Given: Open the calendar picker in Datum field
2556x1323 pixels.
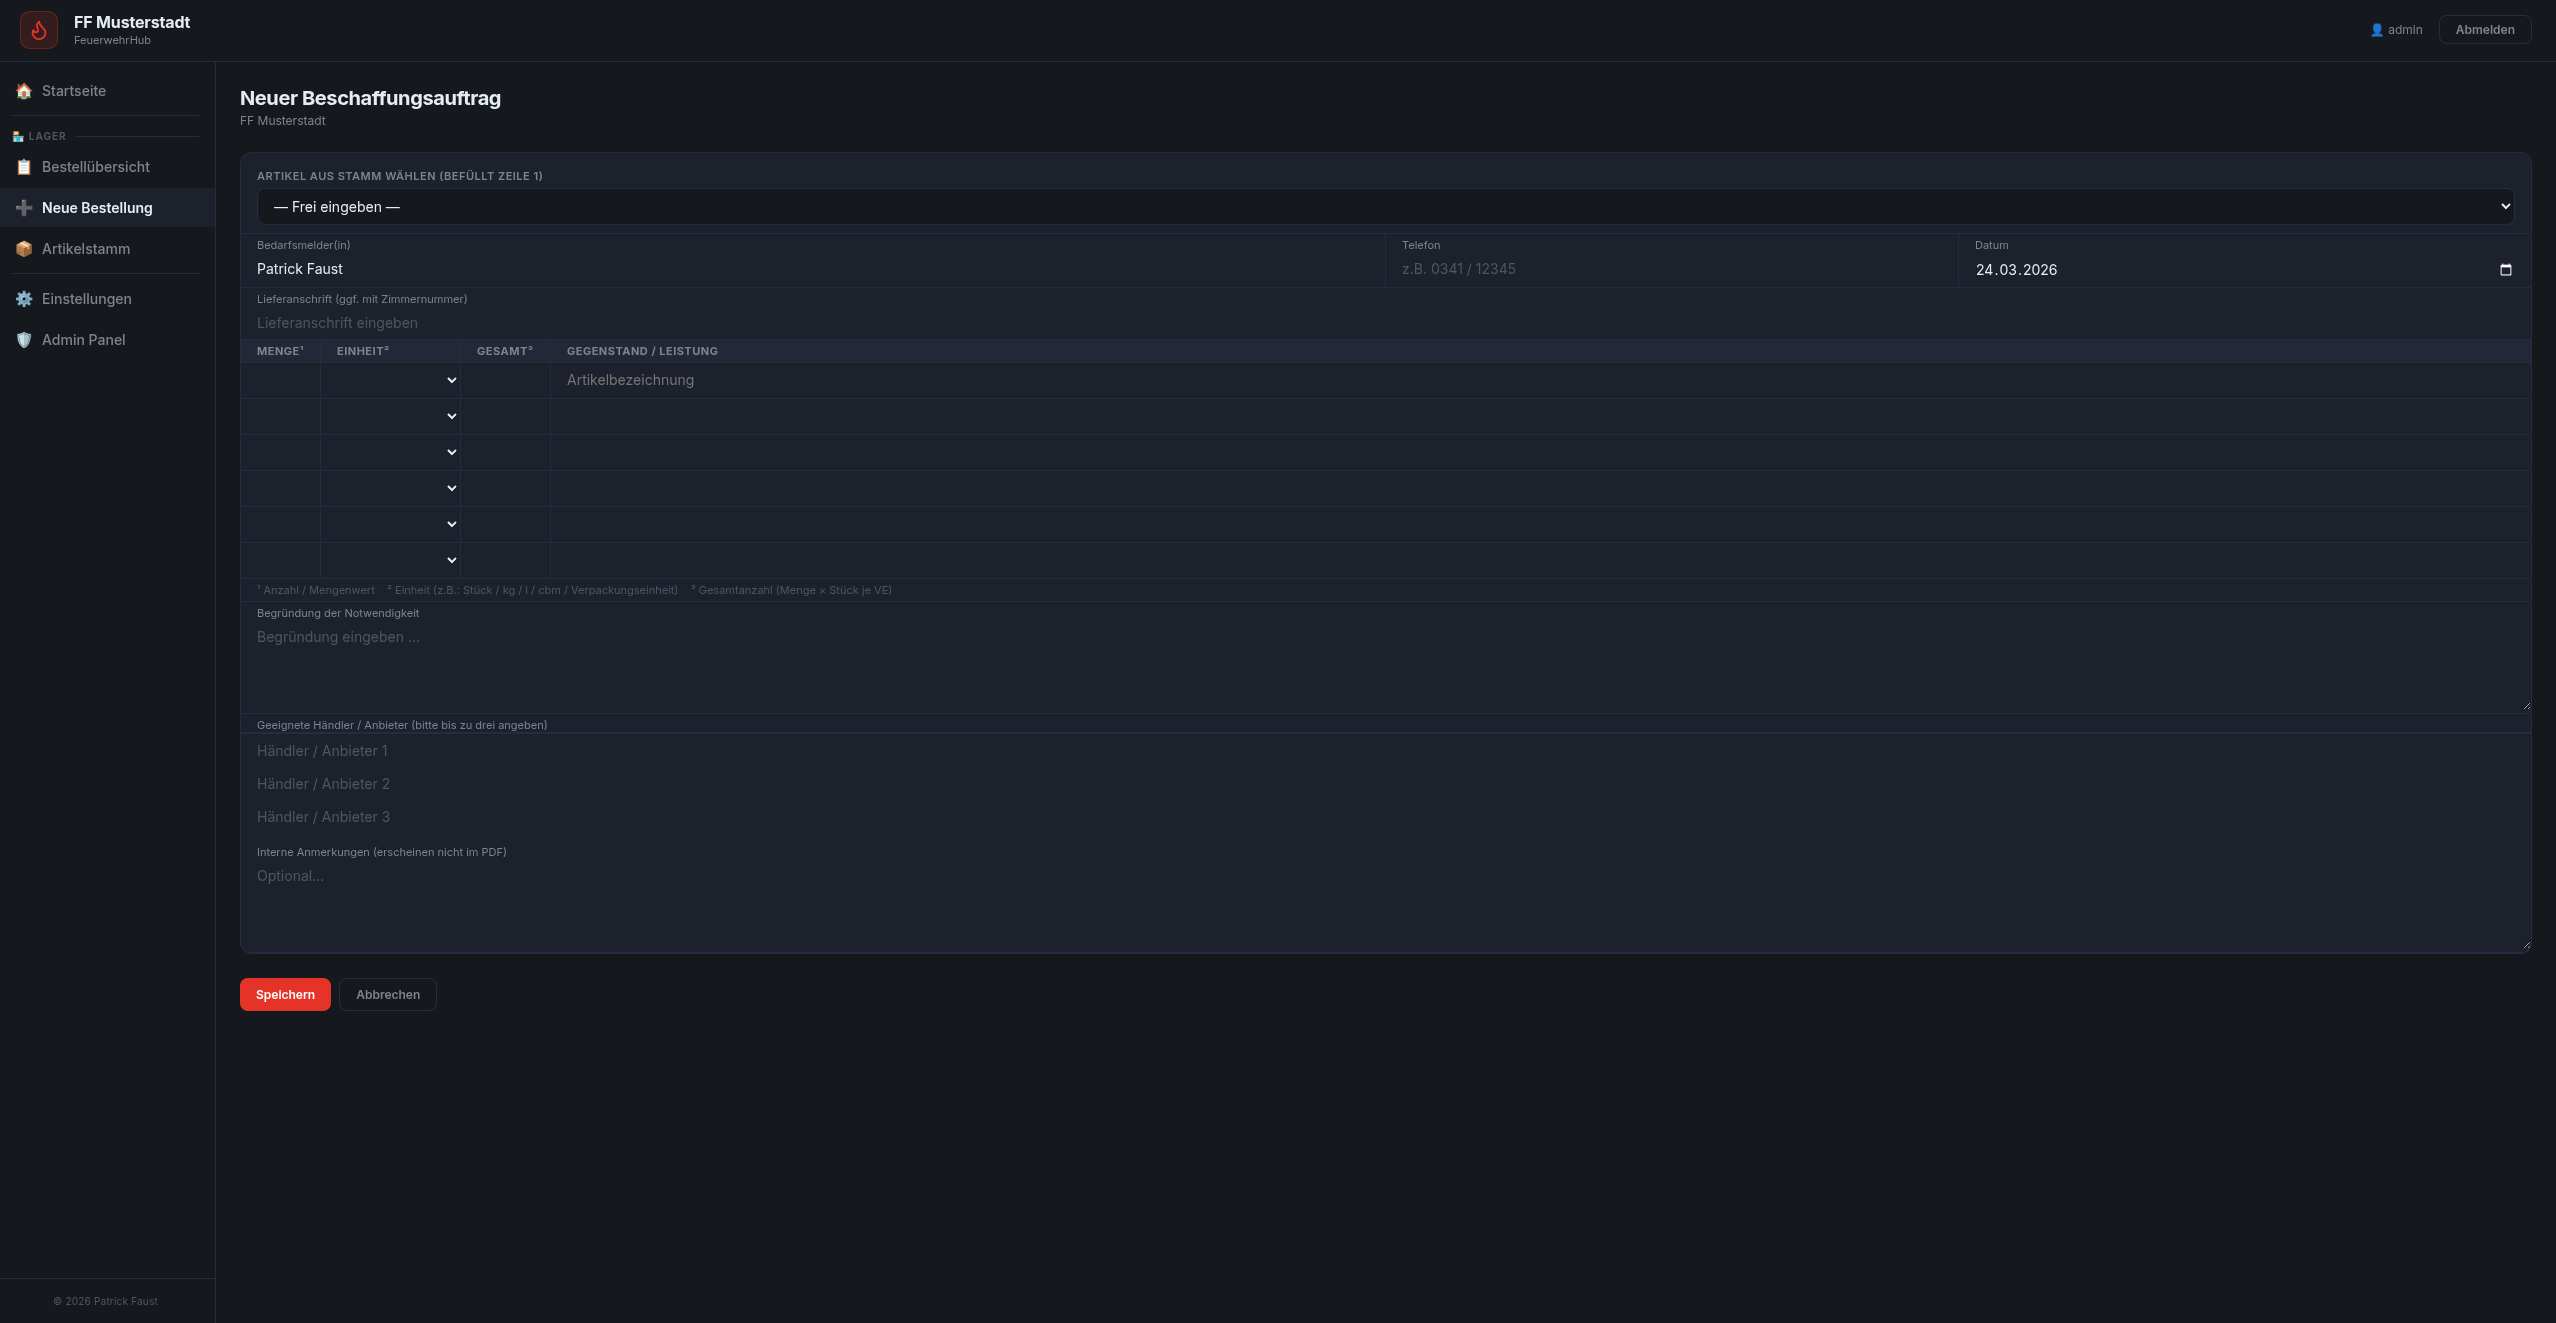Looking at the screenshot, I should coord(2505,270).
